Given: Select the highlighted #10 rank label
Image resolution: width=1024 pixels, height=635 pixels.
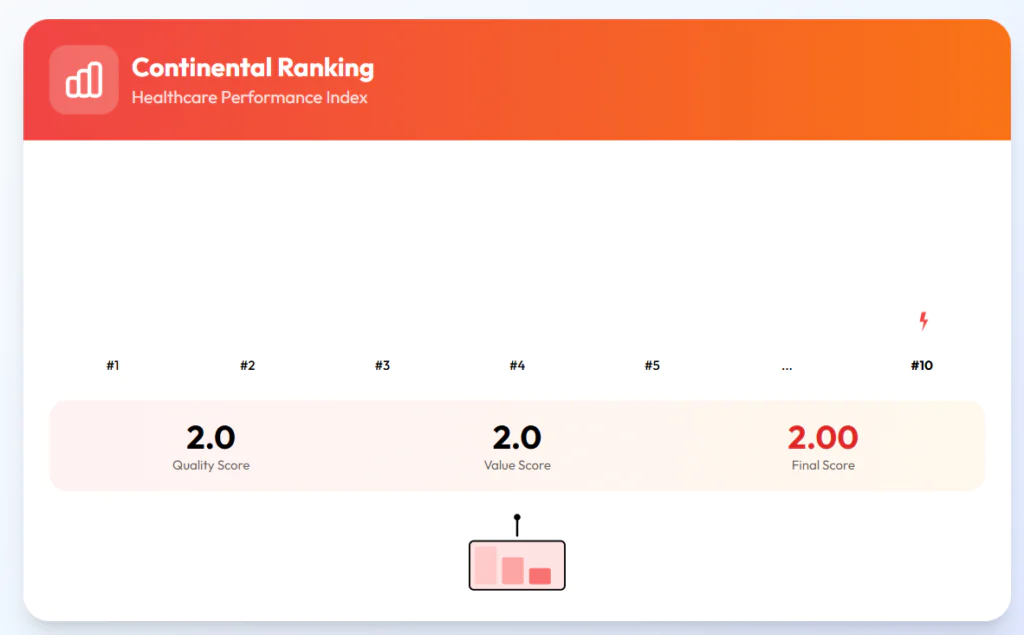Looking at the screenshot, I should (922, 365).
